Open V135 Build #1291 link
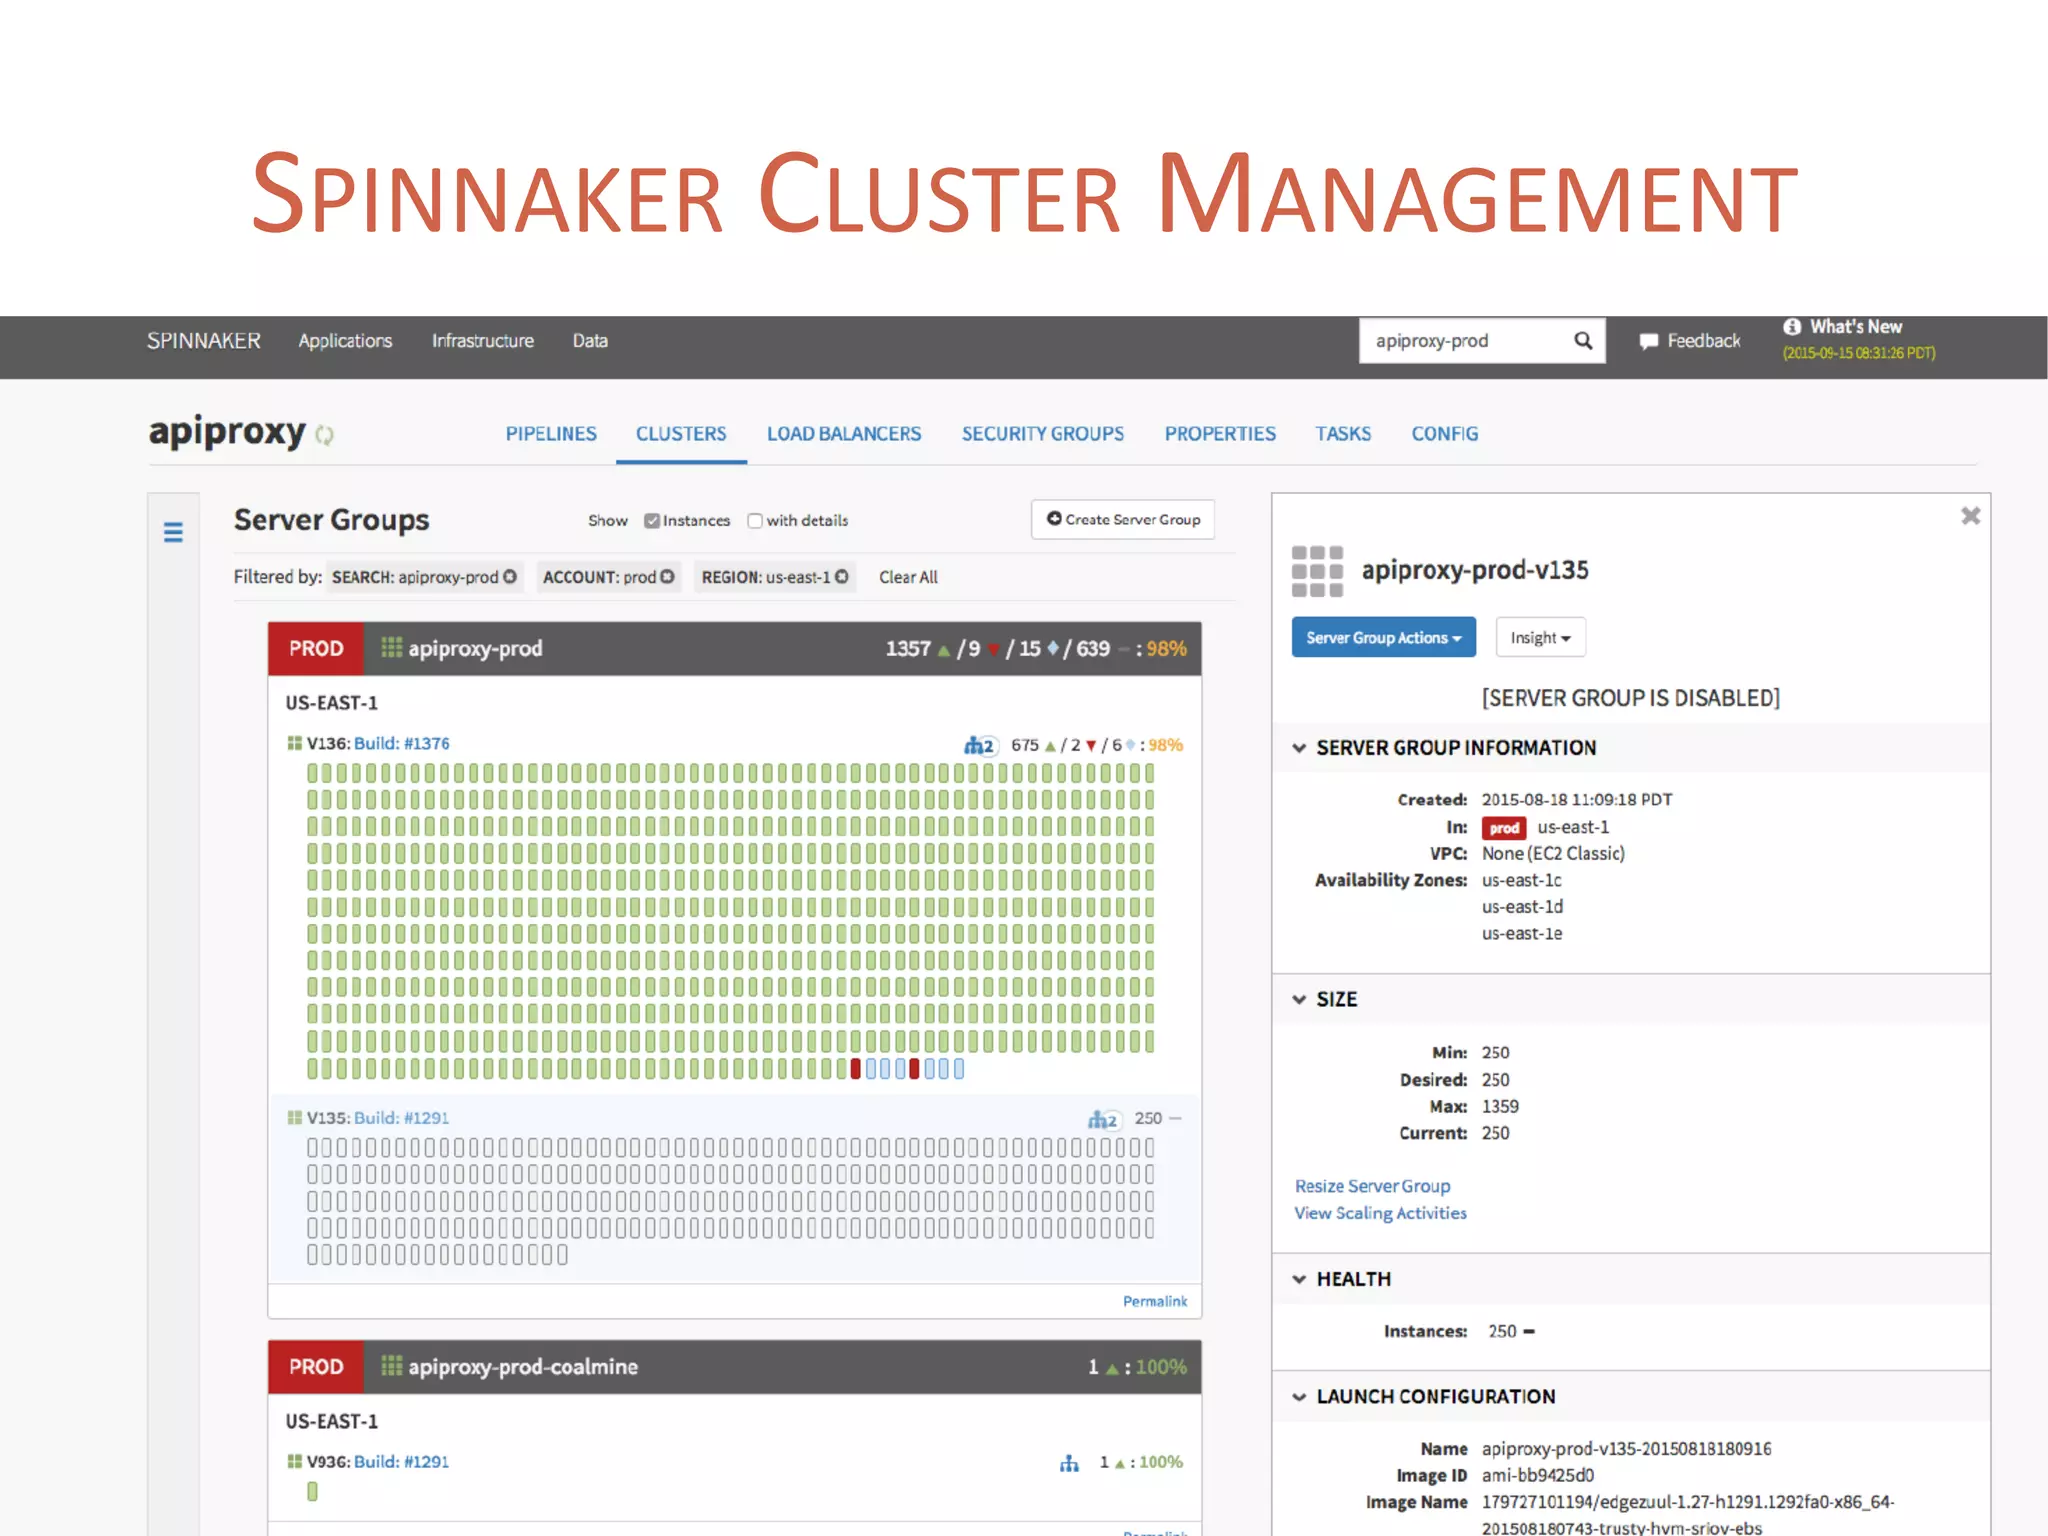This screenshot has height=1536, width=2048. point(401,1117)
